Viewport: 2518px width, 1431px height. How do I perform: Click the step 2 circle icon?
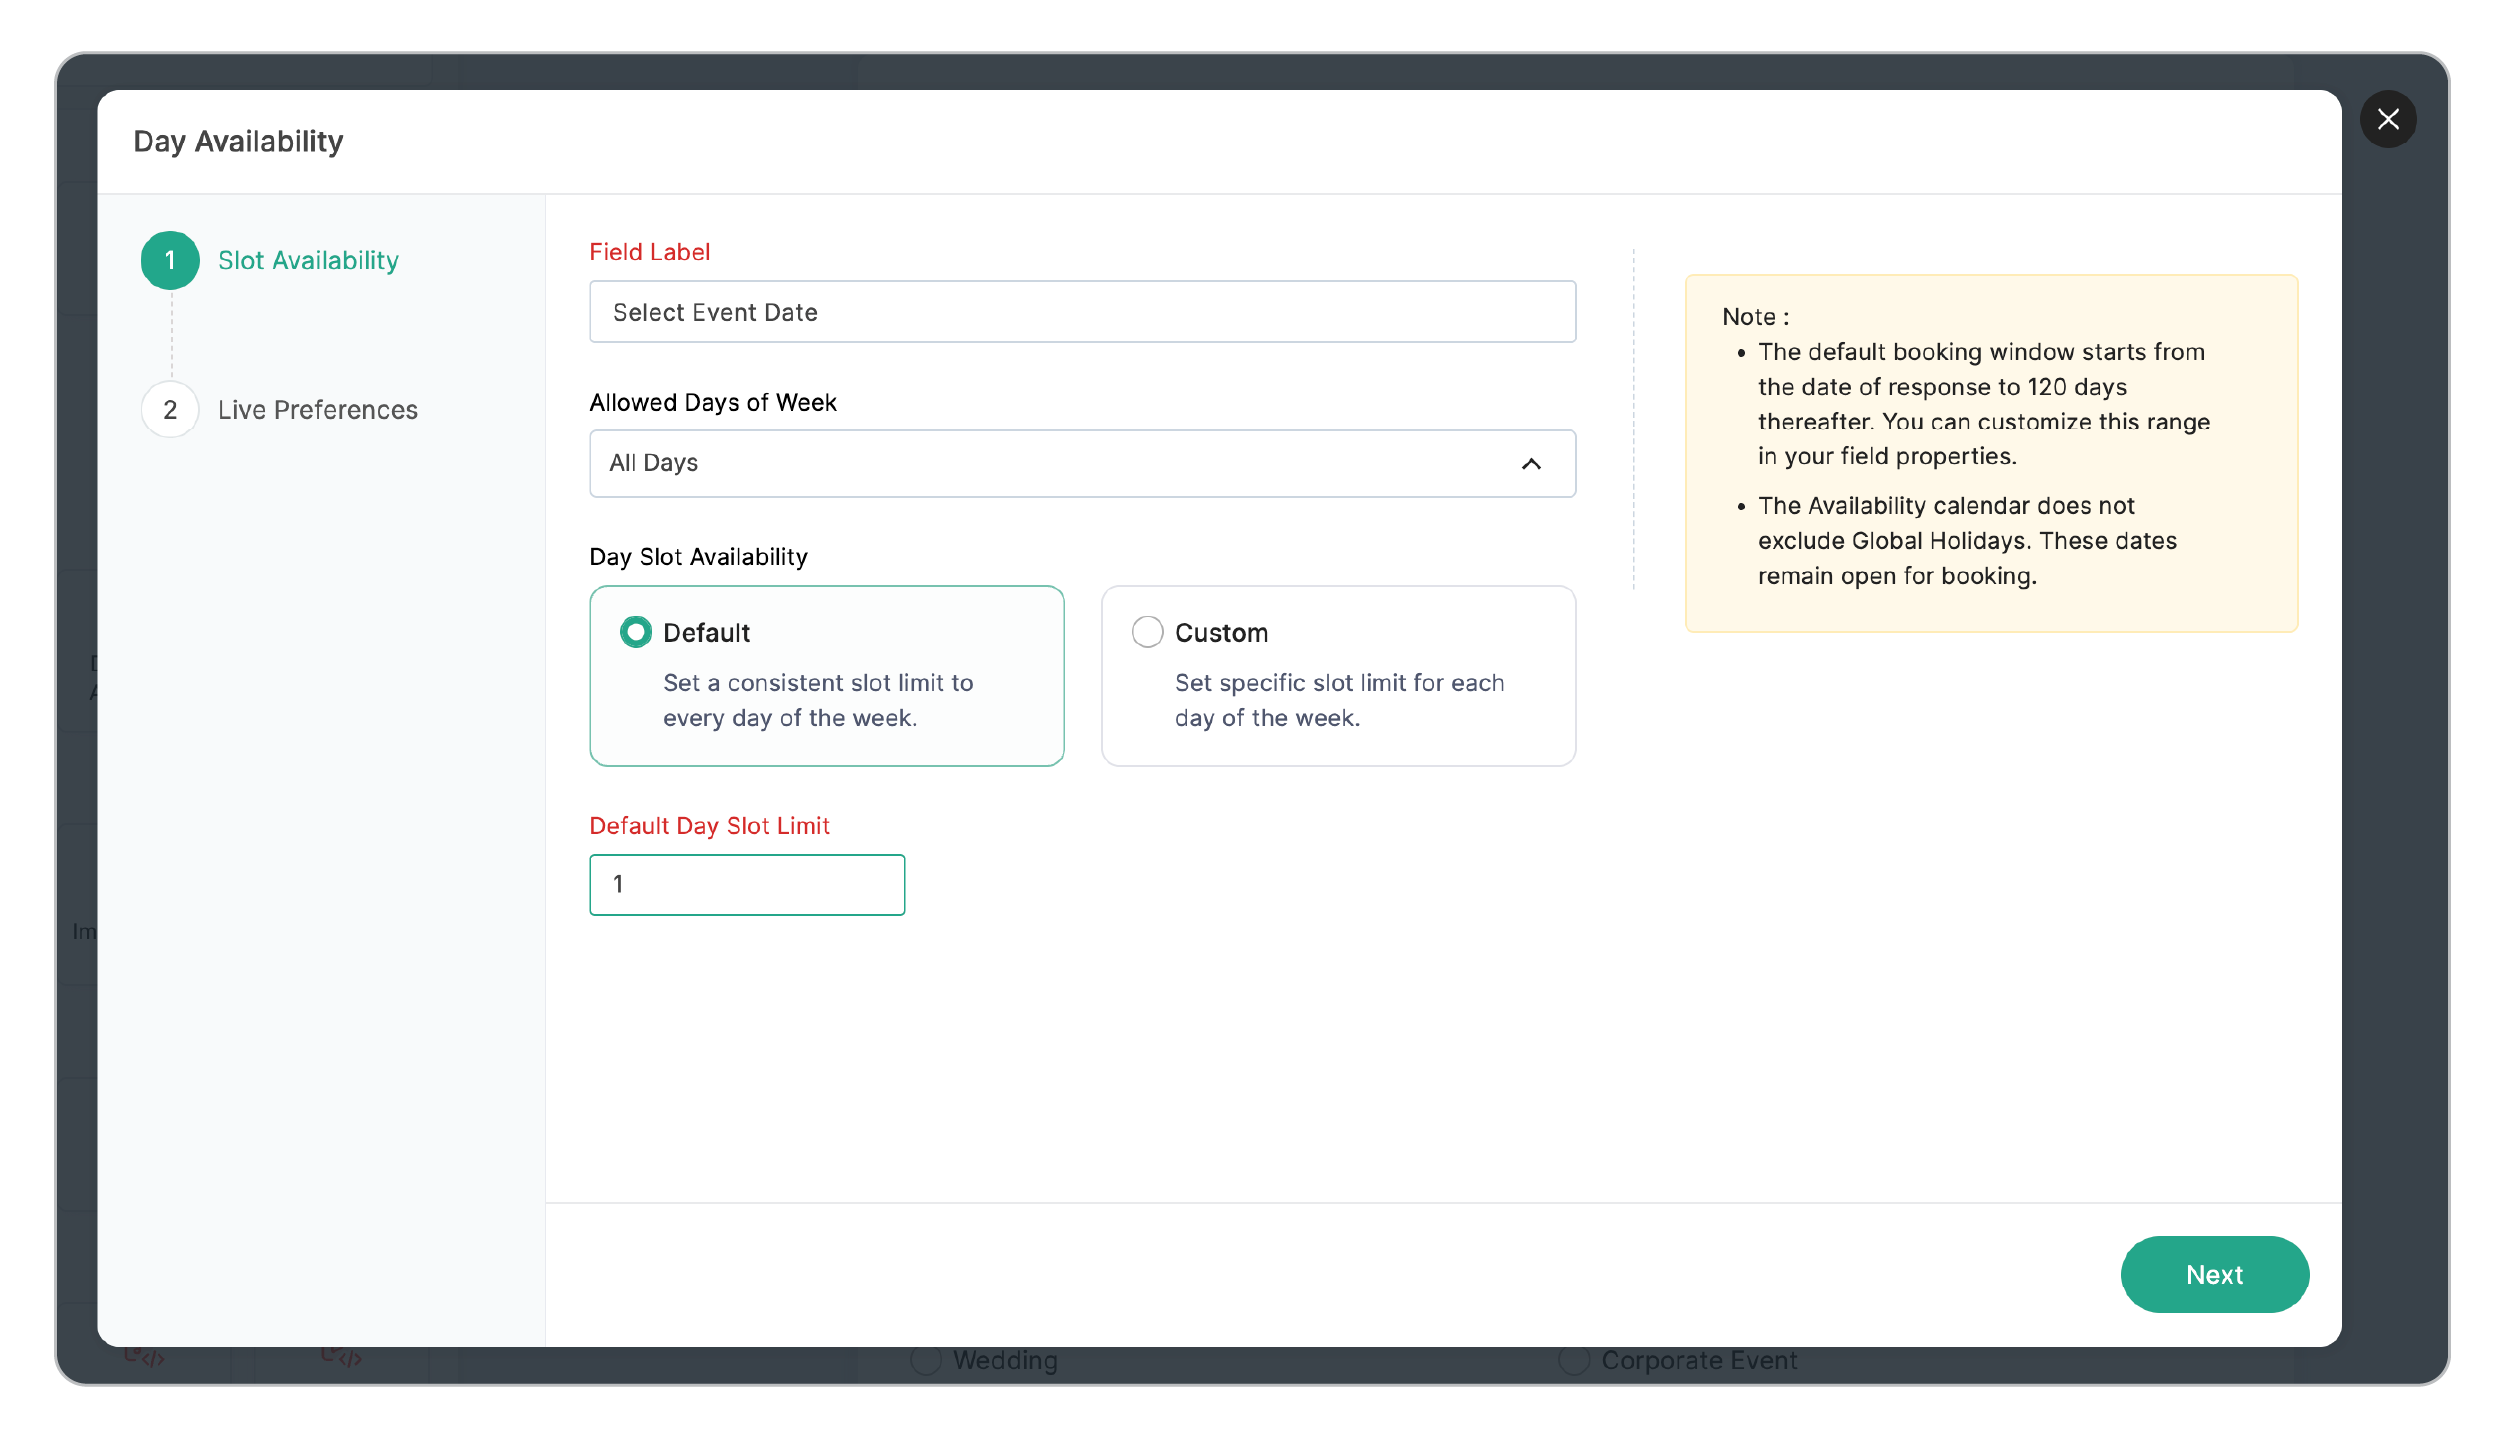tap(170, 410)
